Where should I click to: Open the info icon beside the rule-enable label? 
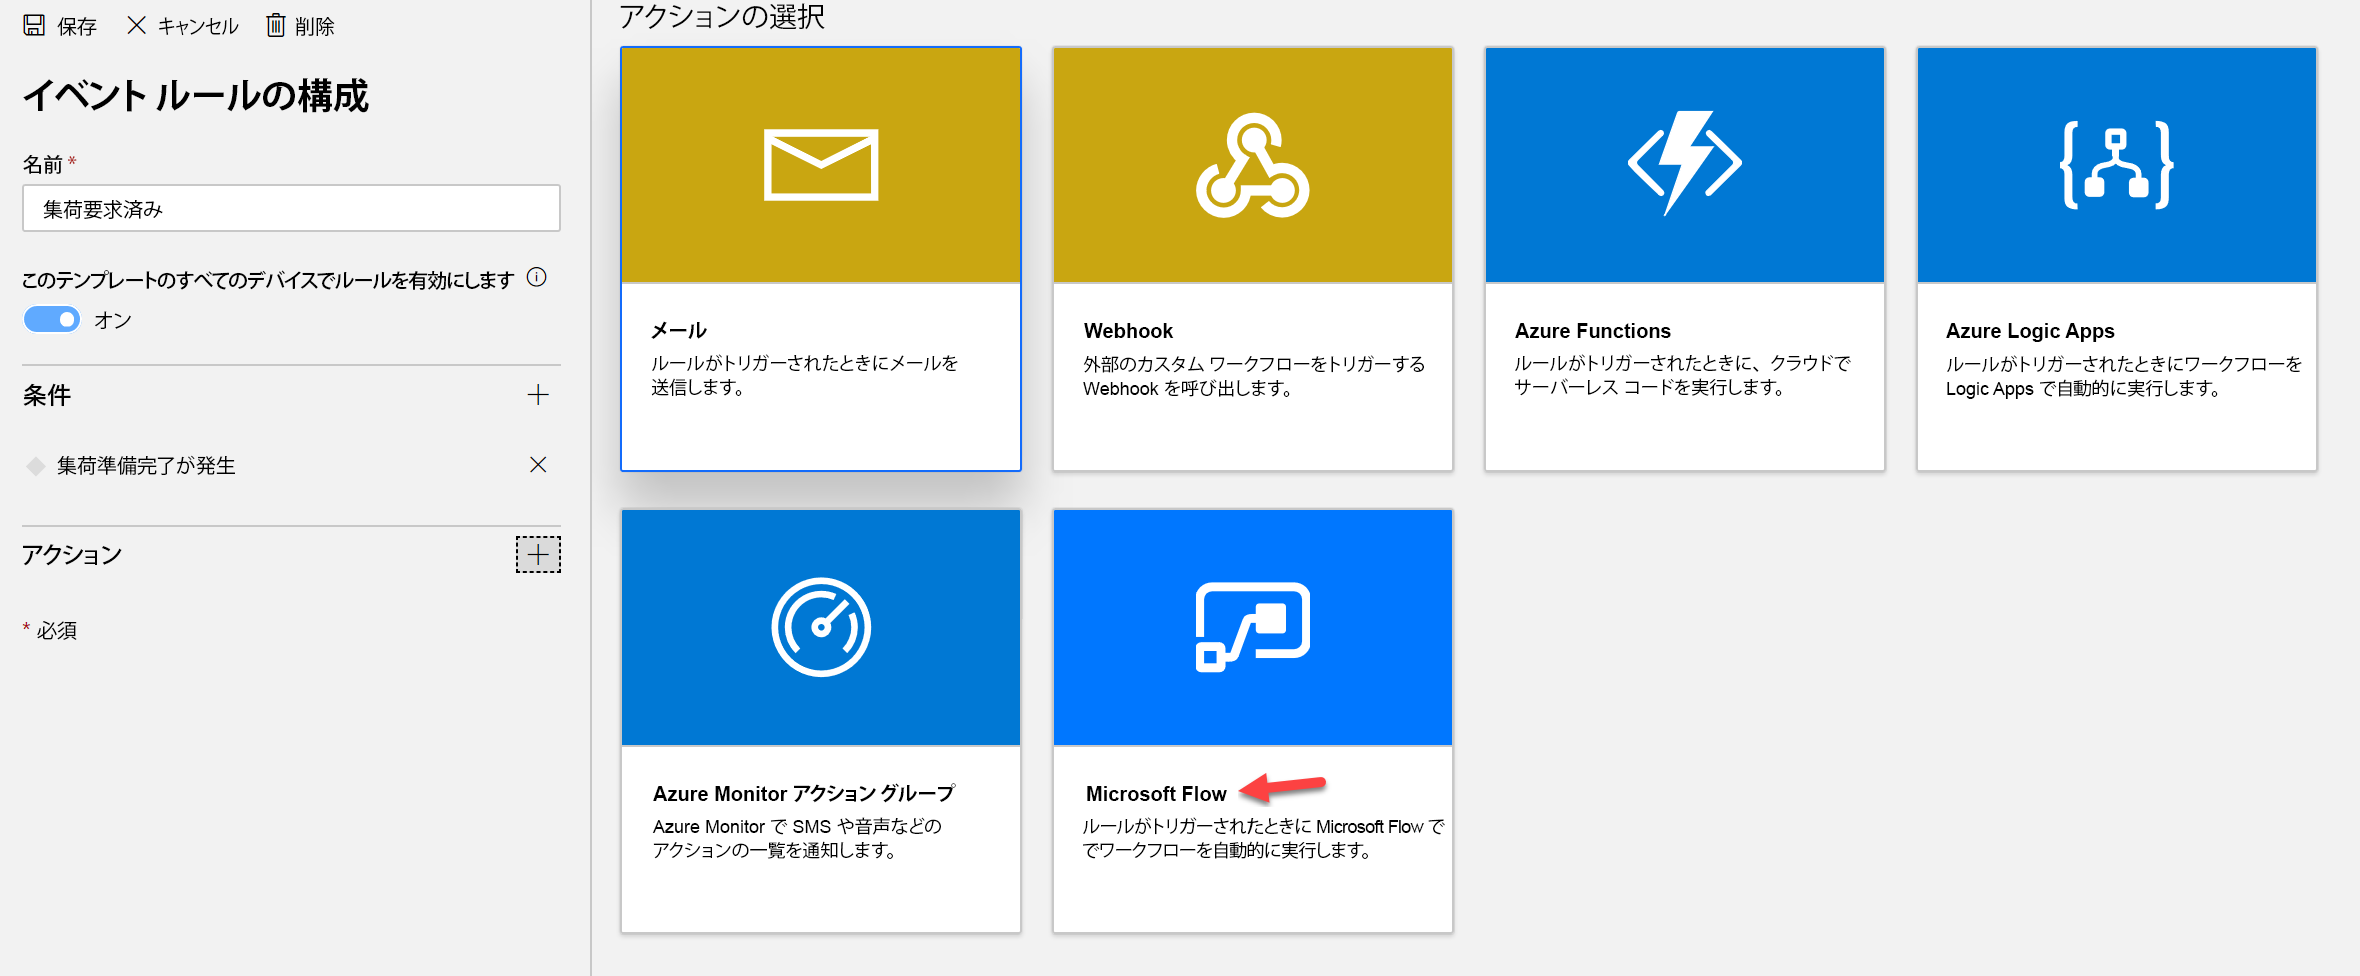(537, 278)
